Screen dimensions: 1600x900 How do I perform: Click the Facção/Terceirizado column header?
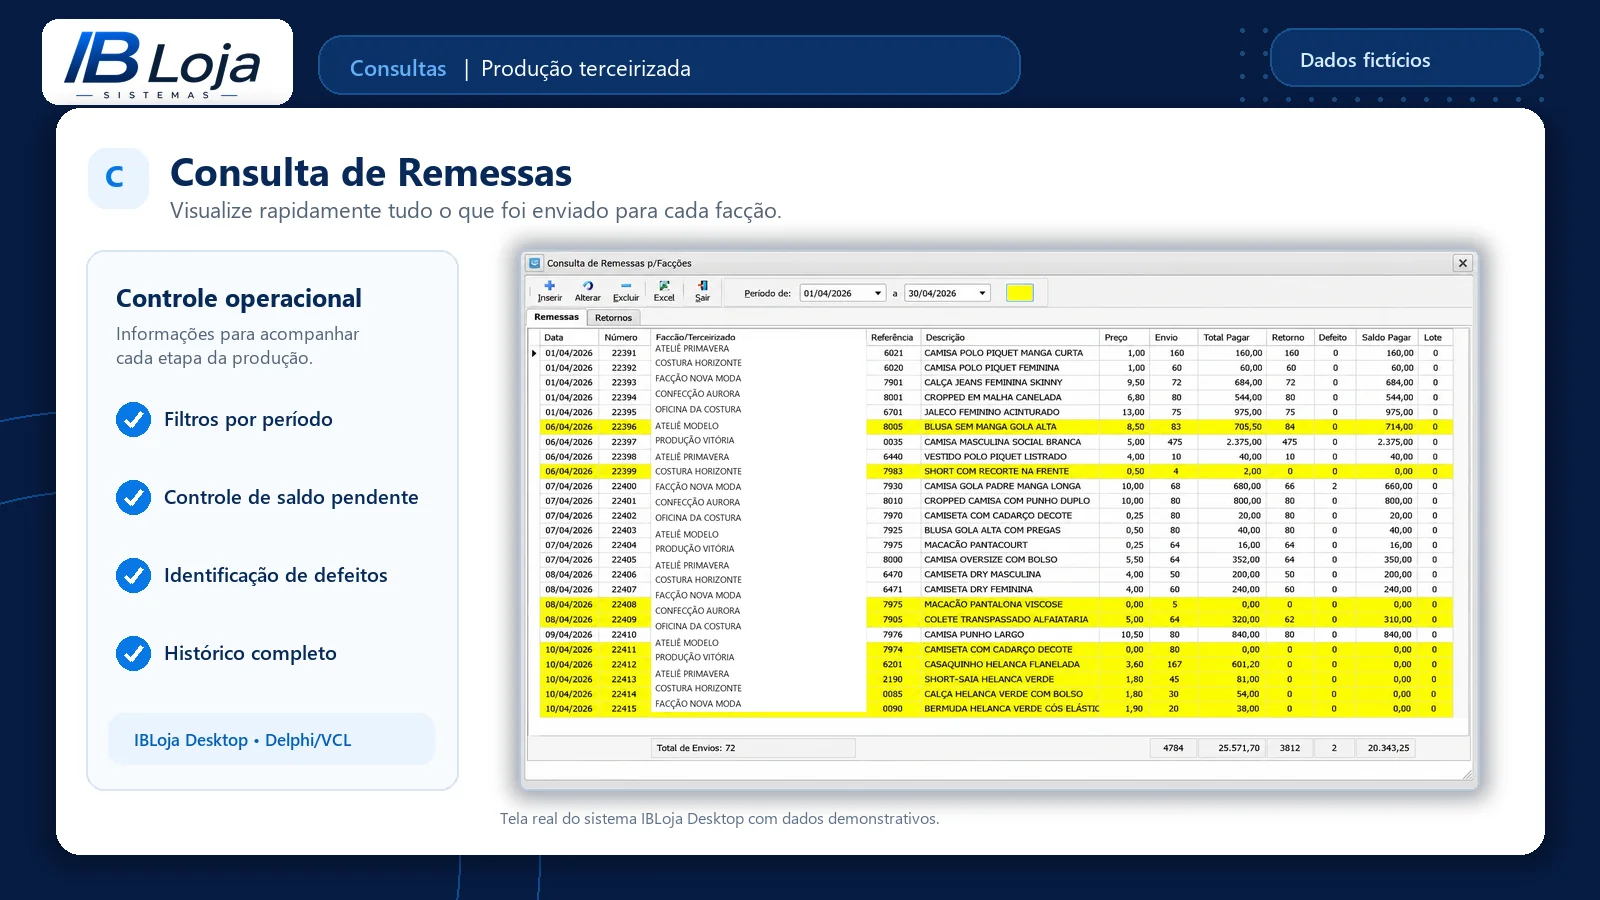758,337
